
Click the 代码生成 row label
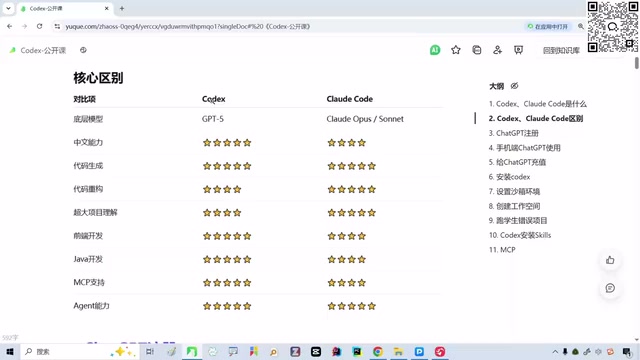88,166
